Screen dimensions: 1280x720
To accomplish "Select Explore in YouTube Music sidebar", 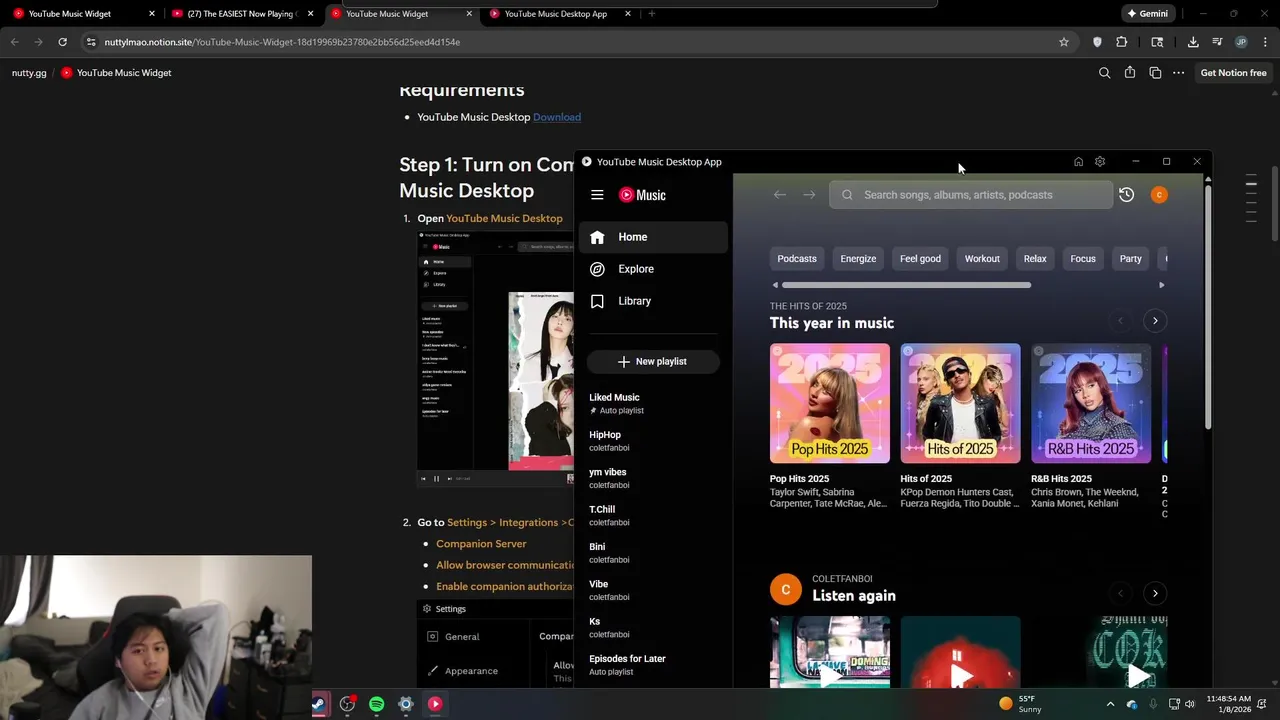I will pyautogui.click(x=654, y=269).
